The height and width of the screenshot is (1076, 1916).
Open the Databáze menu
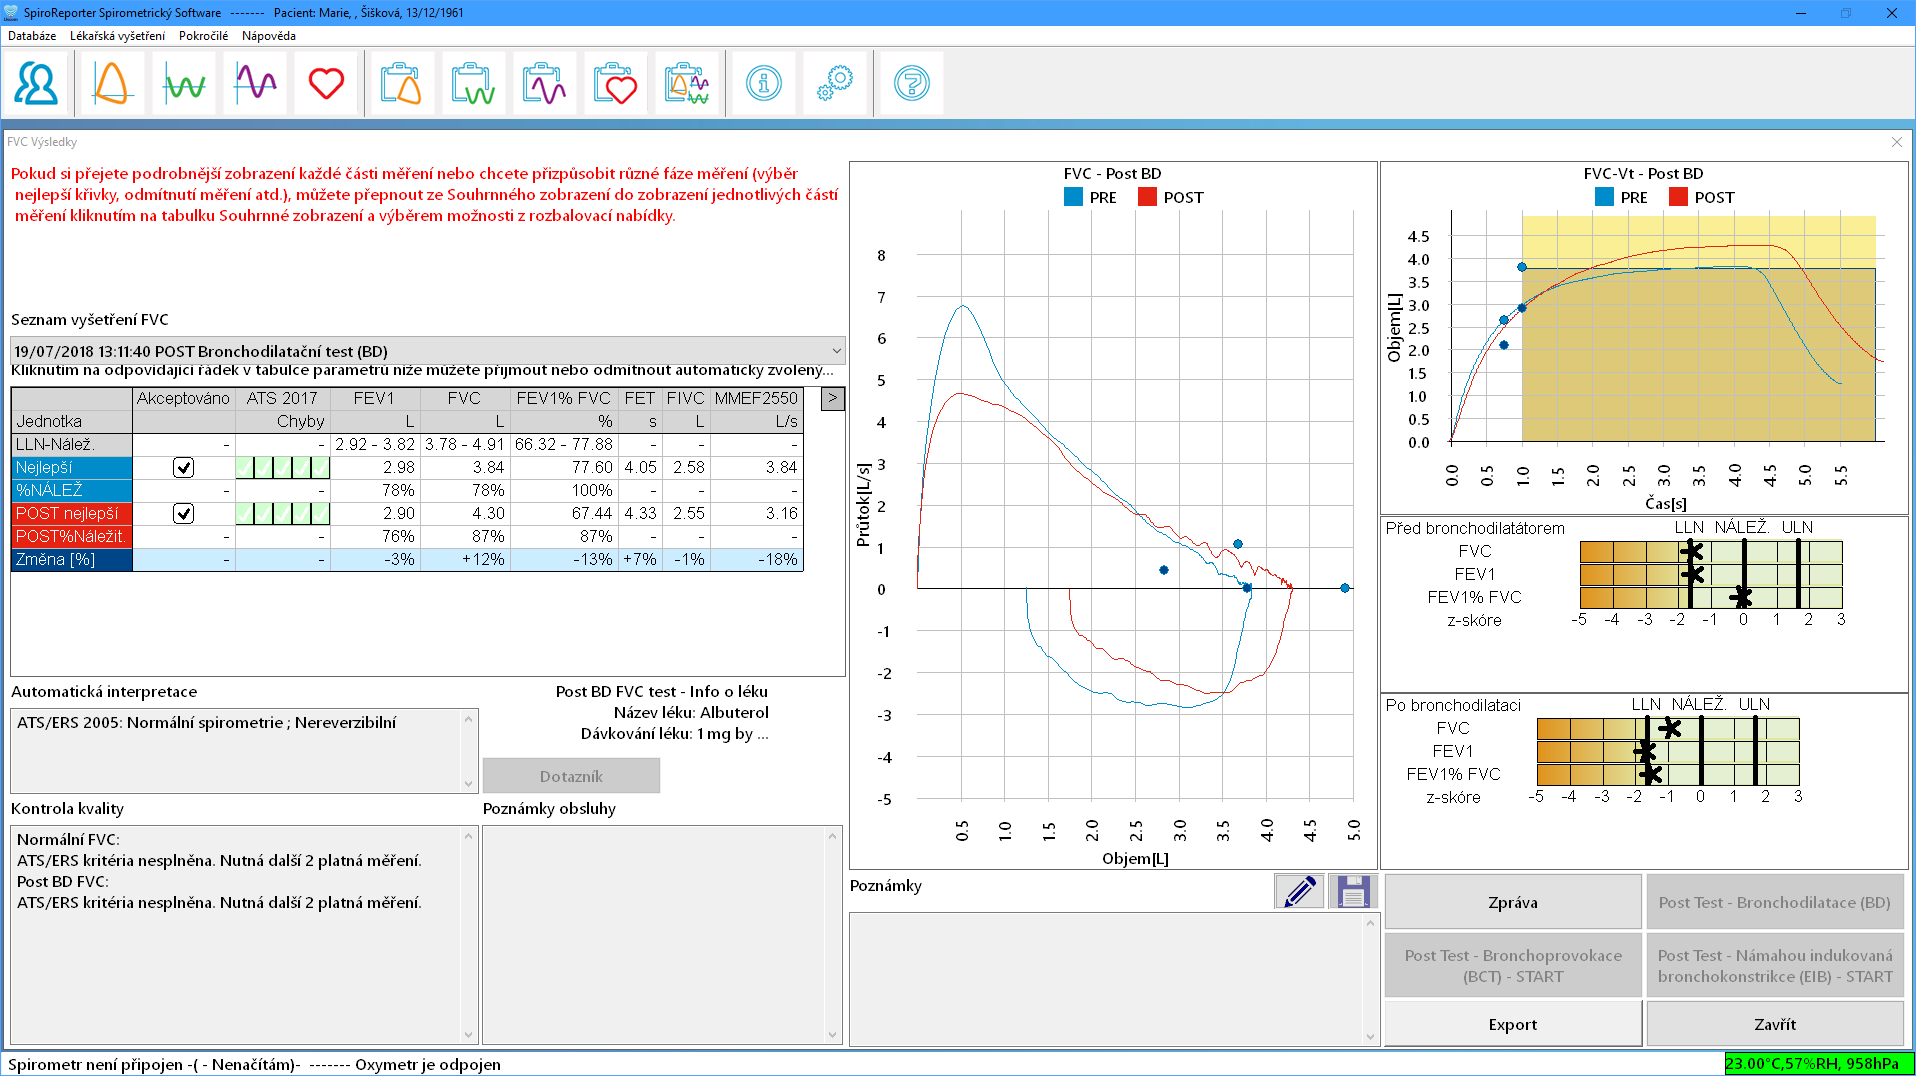[33, 35]
